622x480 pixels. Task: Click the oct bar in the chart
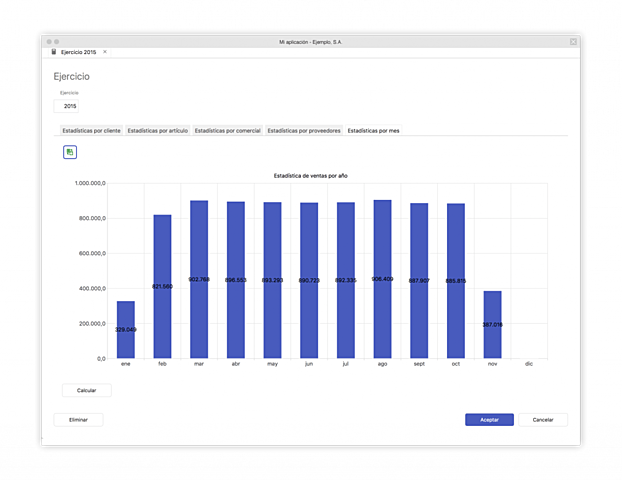(456, 281)
